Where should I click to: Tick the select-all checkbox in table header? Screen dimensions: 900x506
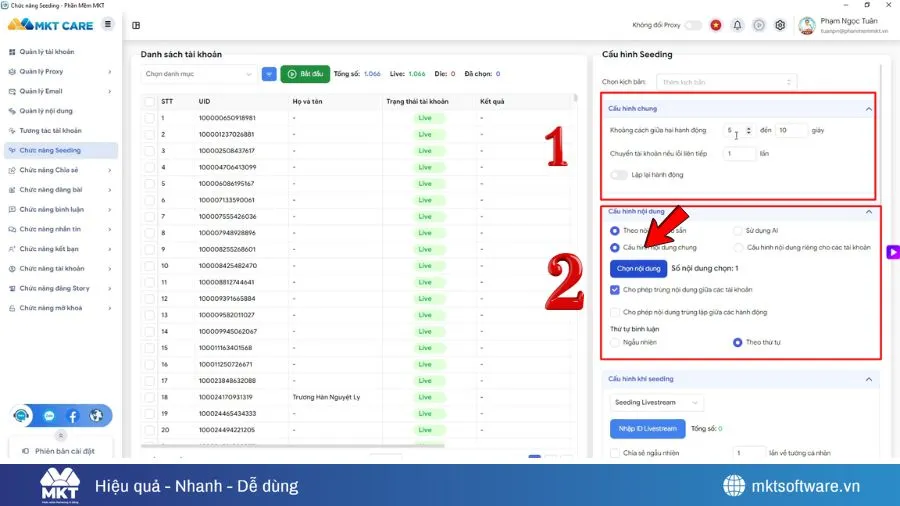pos(150,102)
